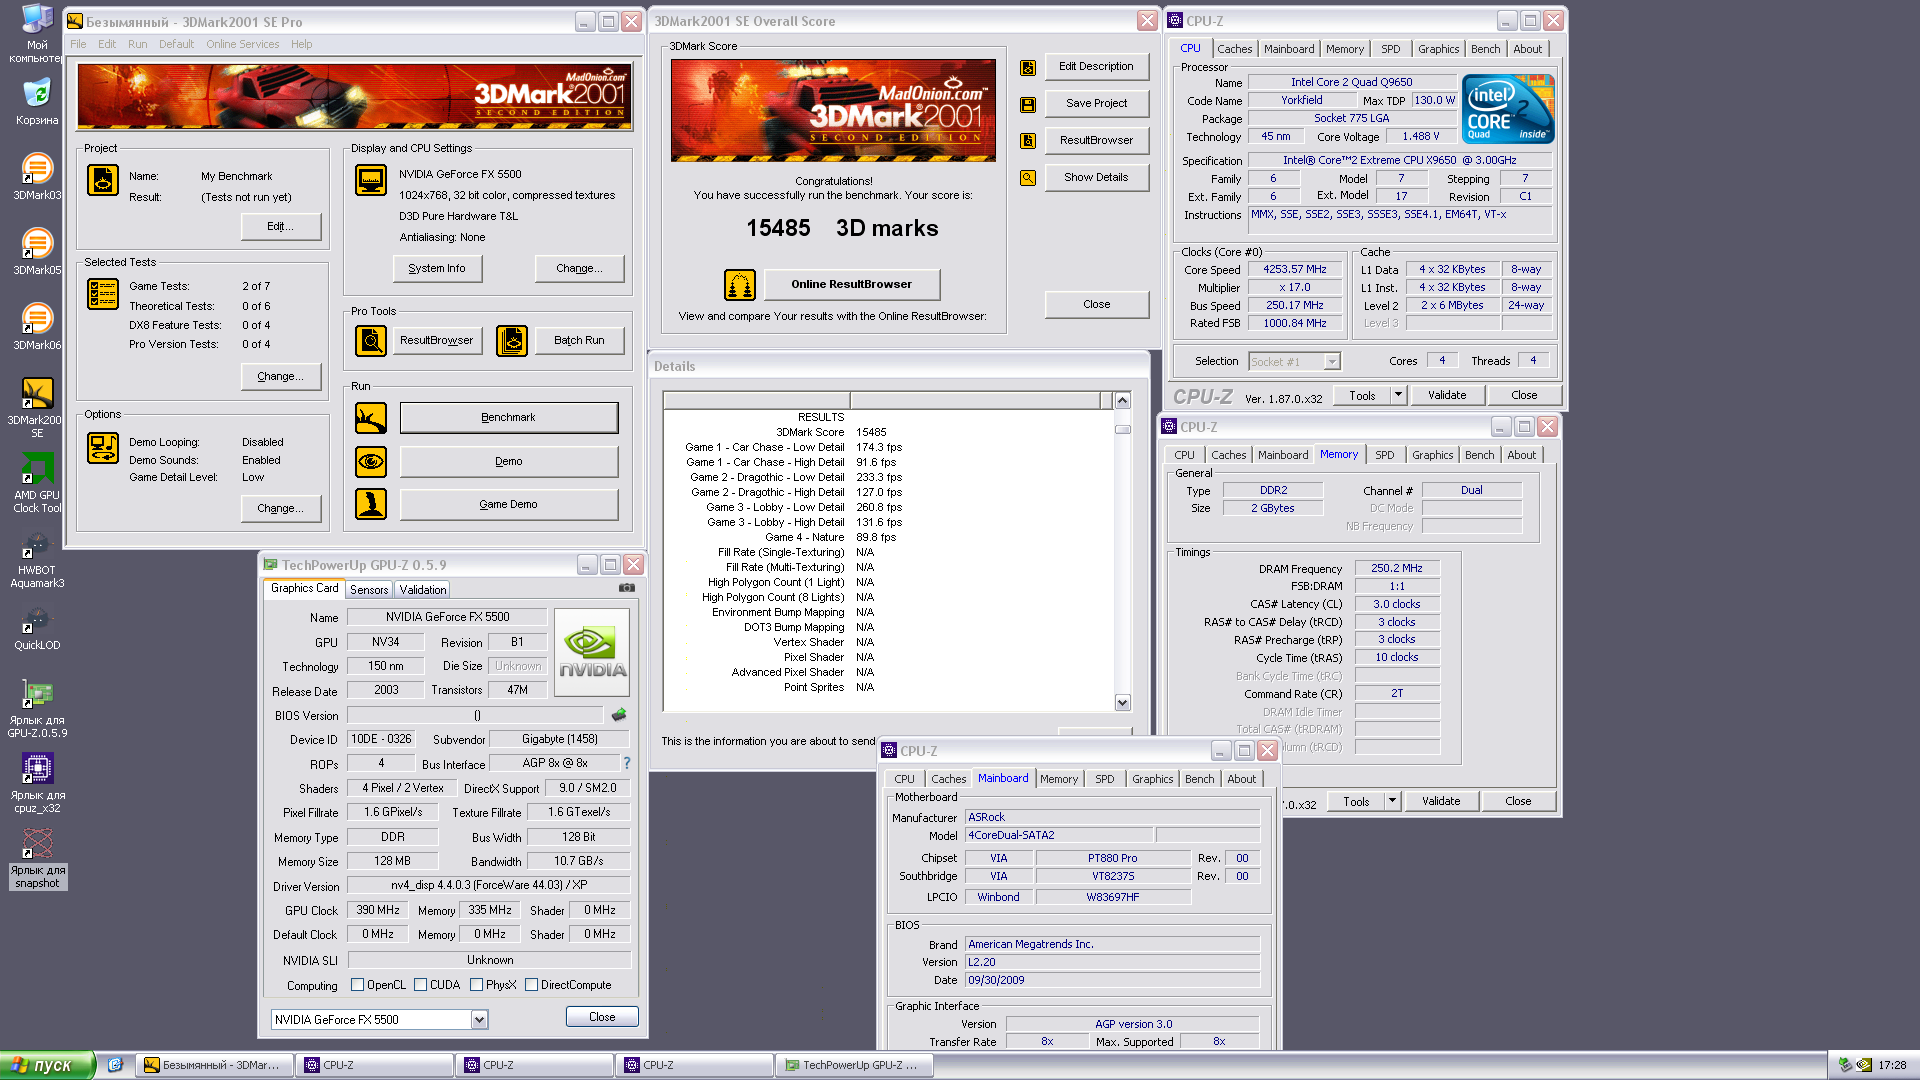1920x1080 pixels.
Task: Click the Game Demo button
Action: 509,504
